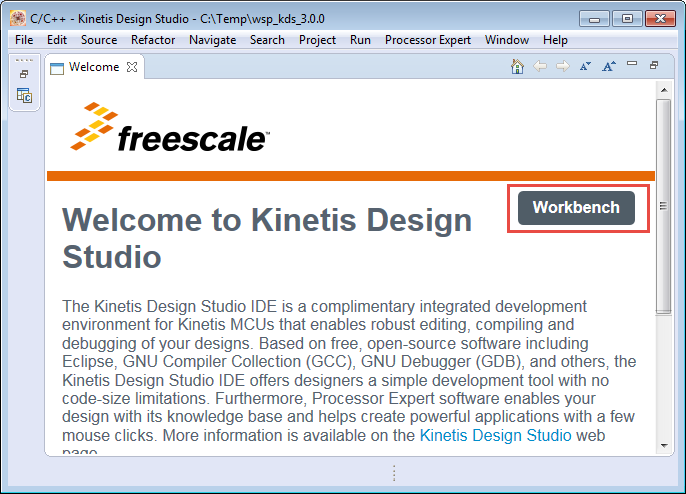The width and height of the screenshot is (686, 494).
Task: Click the forward navigation arrow icon
Action: [562, 67]
